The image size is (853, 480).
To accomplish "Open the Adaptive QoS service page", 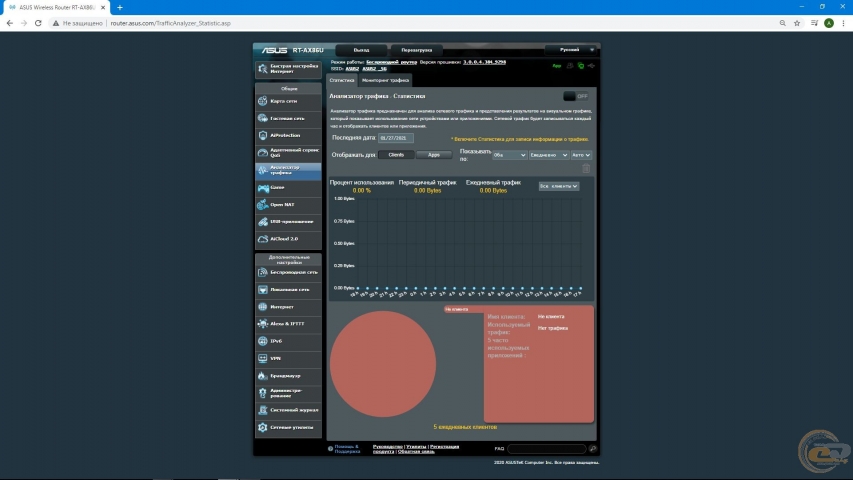I will tap(288, 153).
